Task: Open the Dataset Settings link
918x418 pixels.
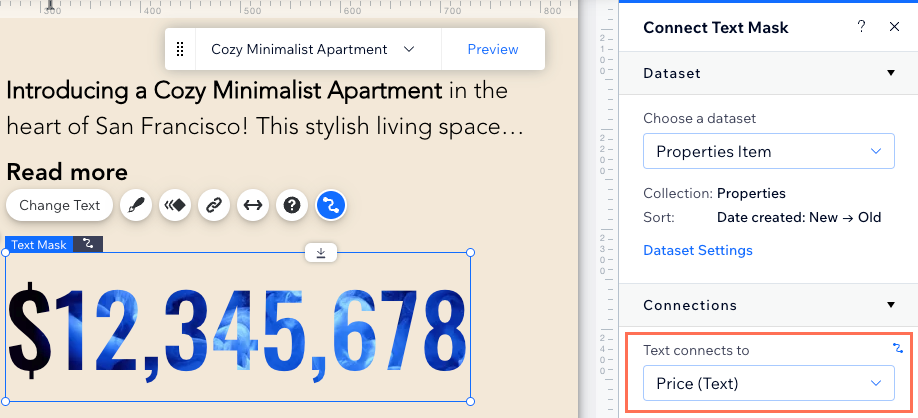Action: (x=698, y=251)
